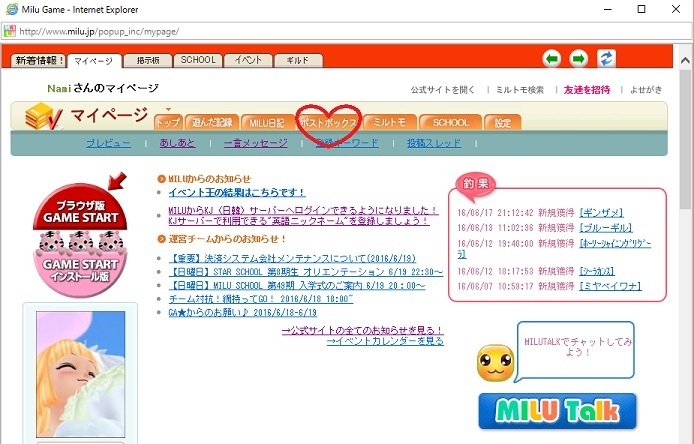
Task: Click 友達を招待 link
Action: (x=587, y=90)
